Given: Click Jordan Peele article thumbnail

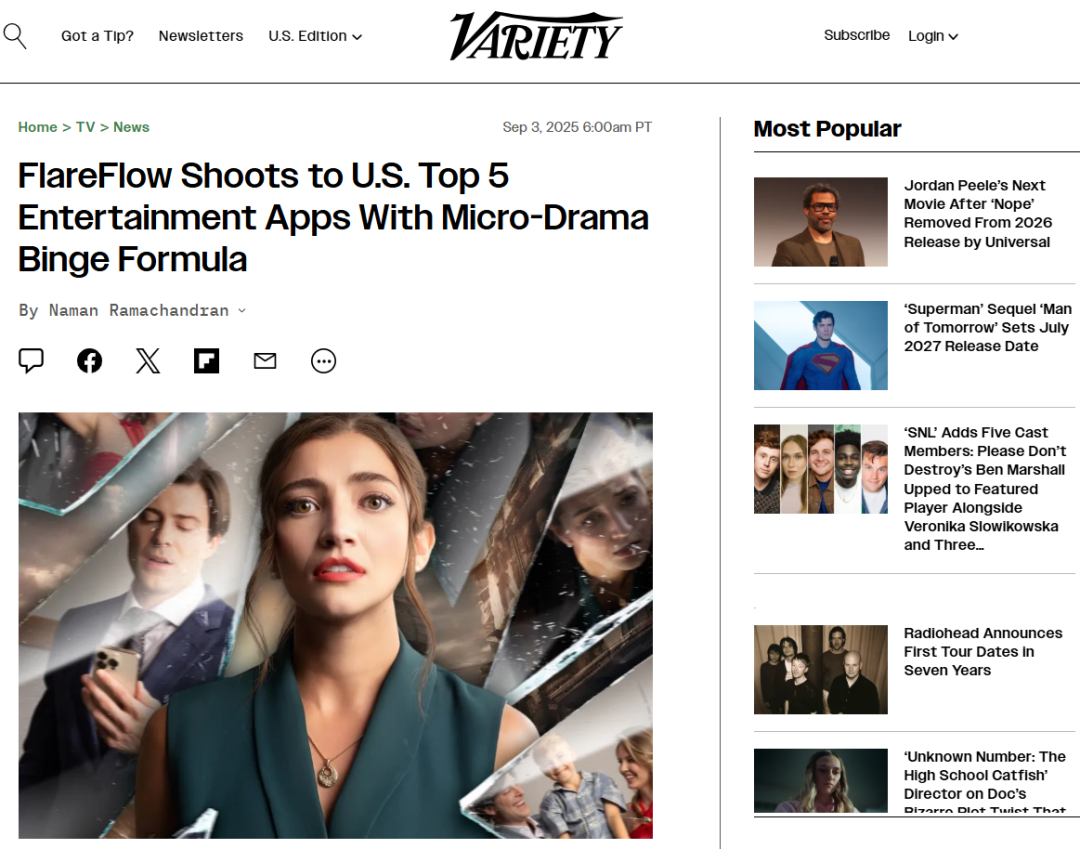Looking at the screenshot, I should (820, 222).
